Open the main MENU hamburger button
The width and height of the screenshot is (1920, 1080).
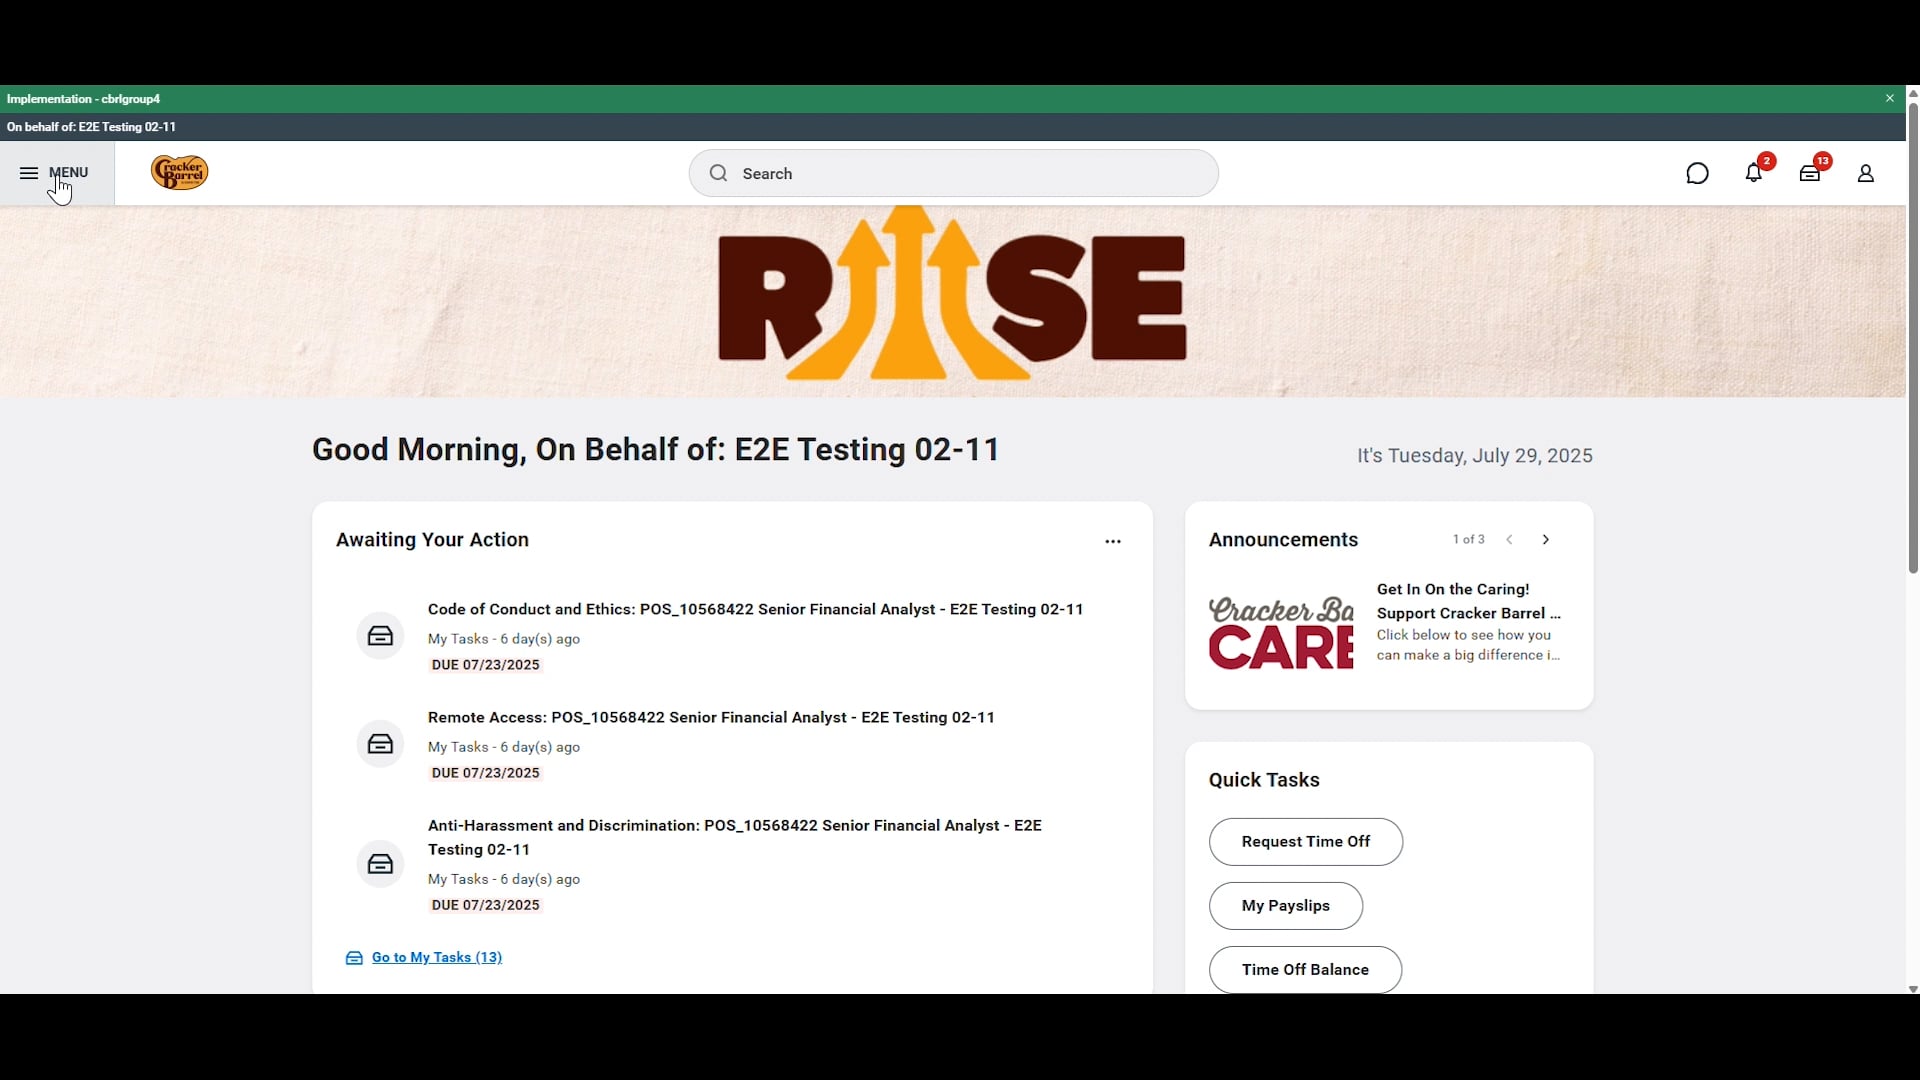click(55, 174)
